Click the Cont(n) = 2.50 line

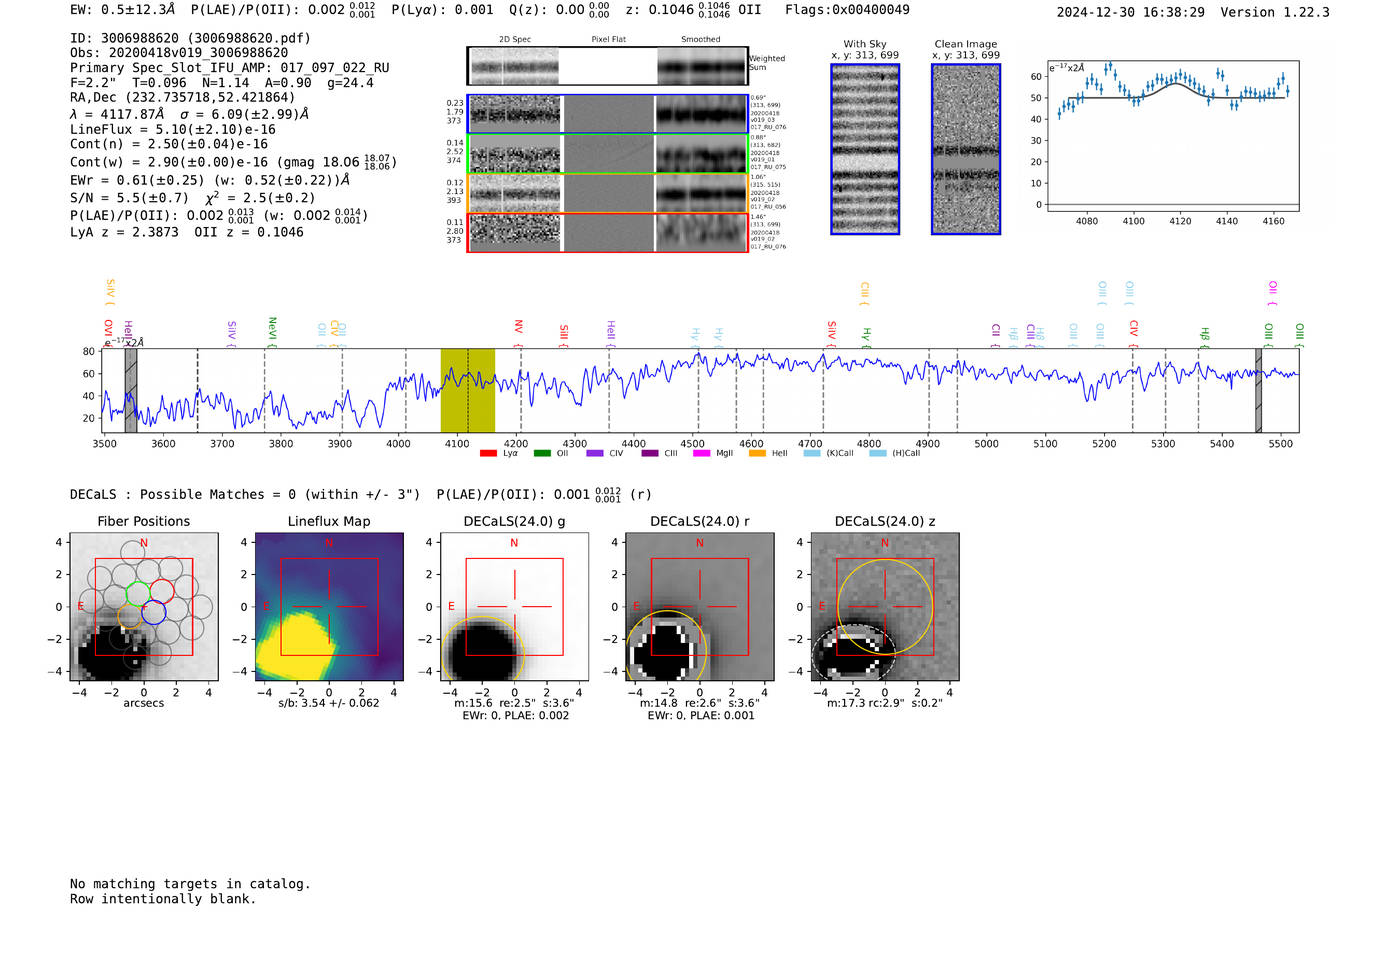[169, 144]
